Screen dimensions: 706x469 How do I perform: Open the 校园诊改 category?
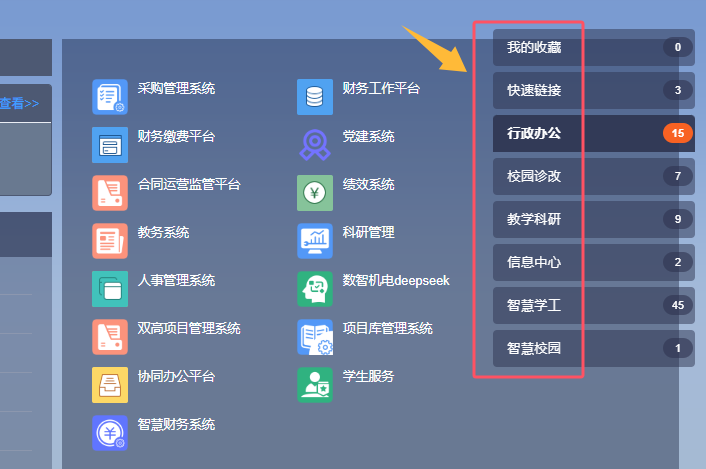pos(593,176)
